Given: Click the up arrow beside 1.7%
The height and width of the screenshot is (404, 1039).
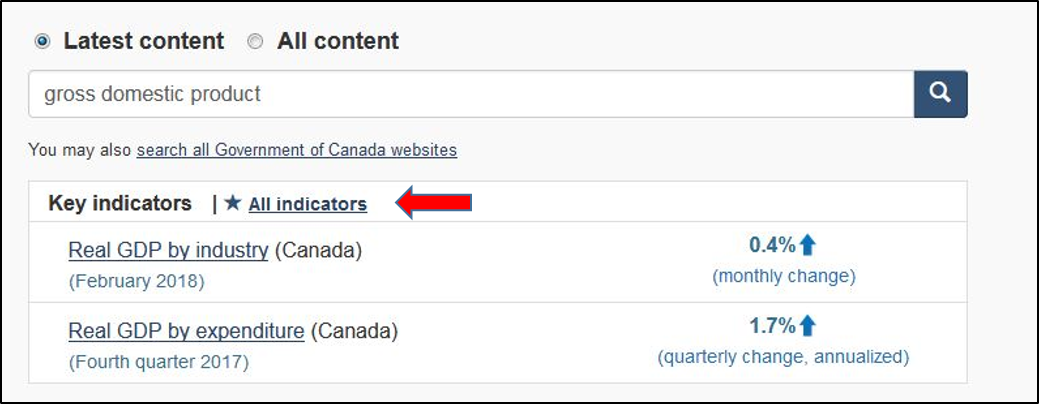Looking at the screenshot, I should 808,326.
